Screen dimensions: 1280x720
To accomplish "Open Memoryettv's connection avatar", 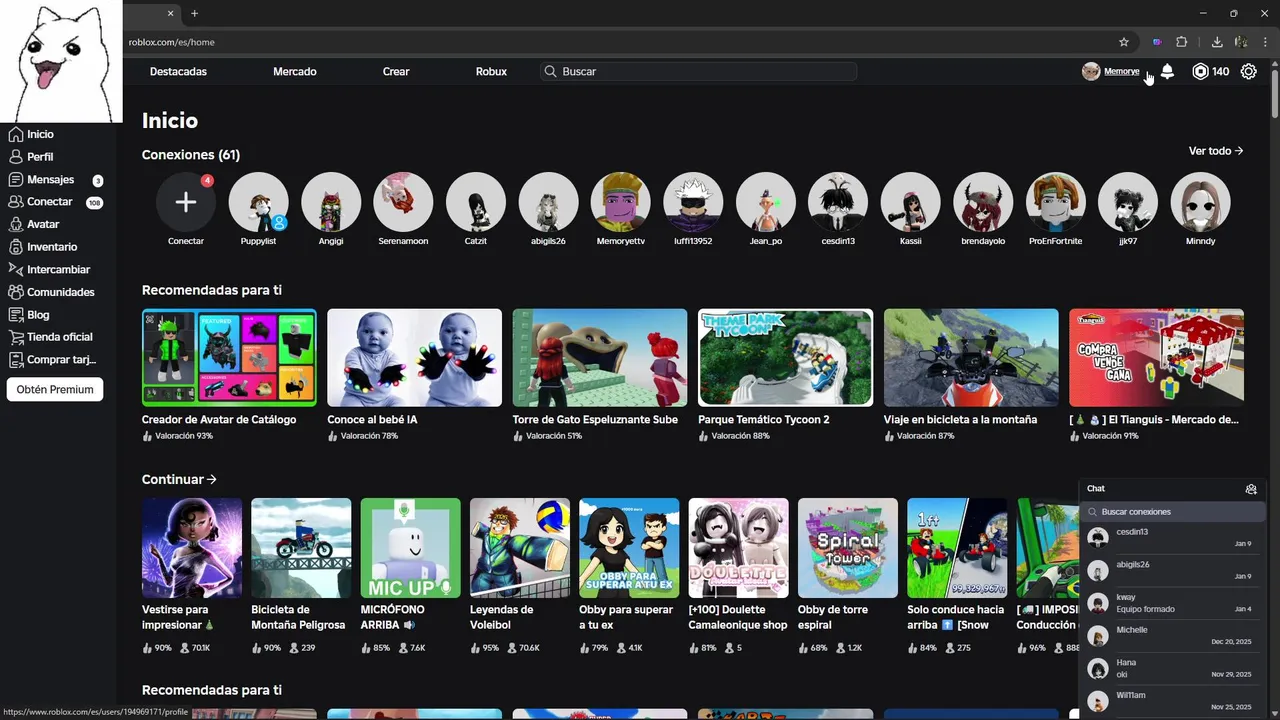I will pyautogui.click(x=621, y=202).
